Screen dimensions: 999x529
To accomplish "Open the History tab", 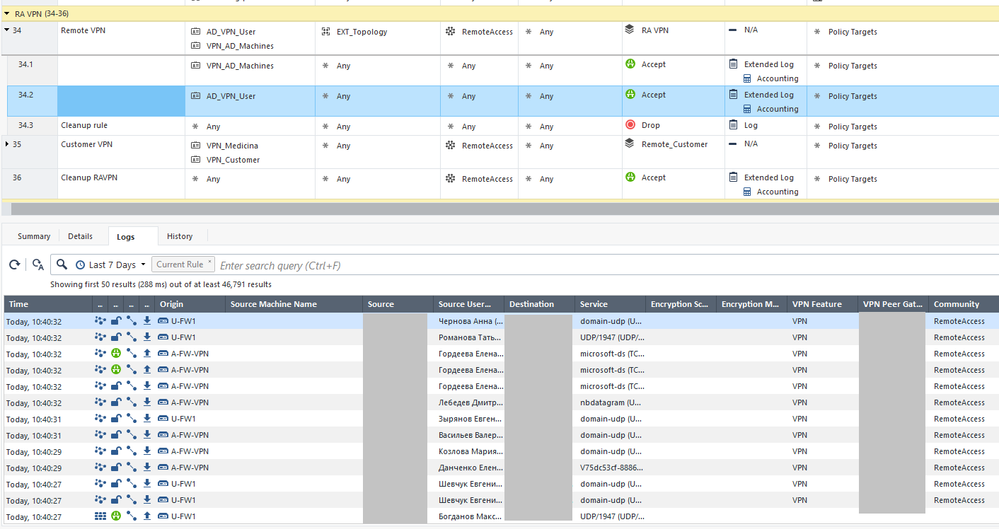I will tap(180, 237).
